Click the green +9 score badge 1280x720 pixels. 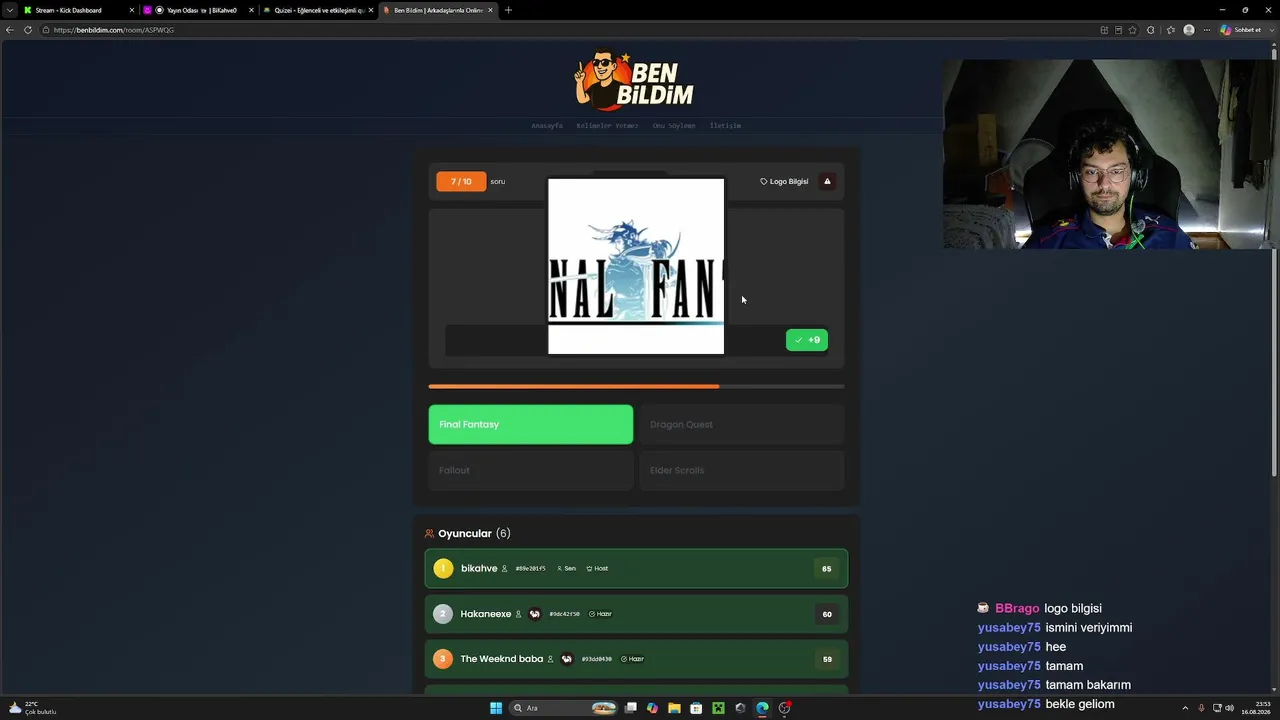coord(807,340)
